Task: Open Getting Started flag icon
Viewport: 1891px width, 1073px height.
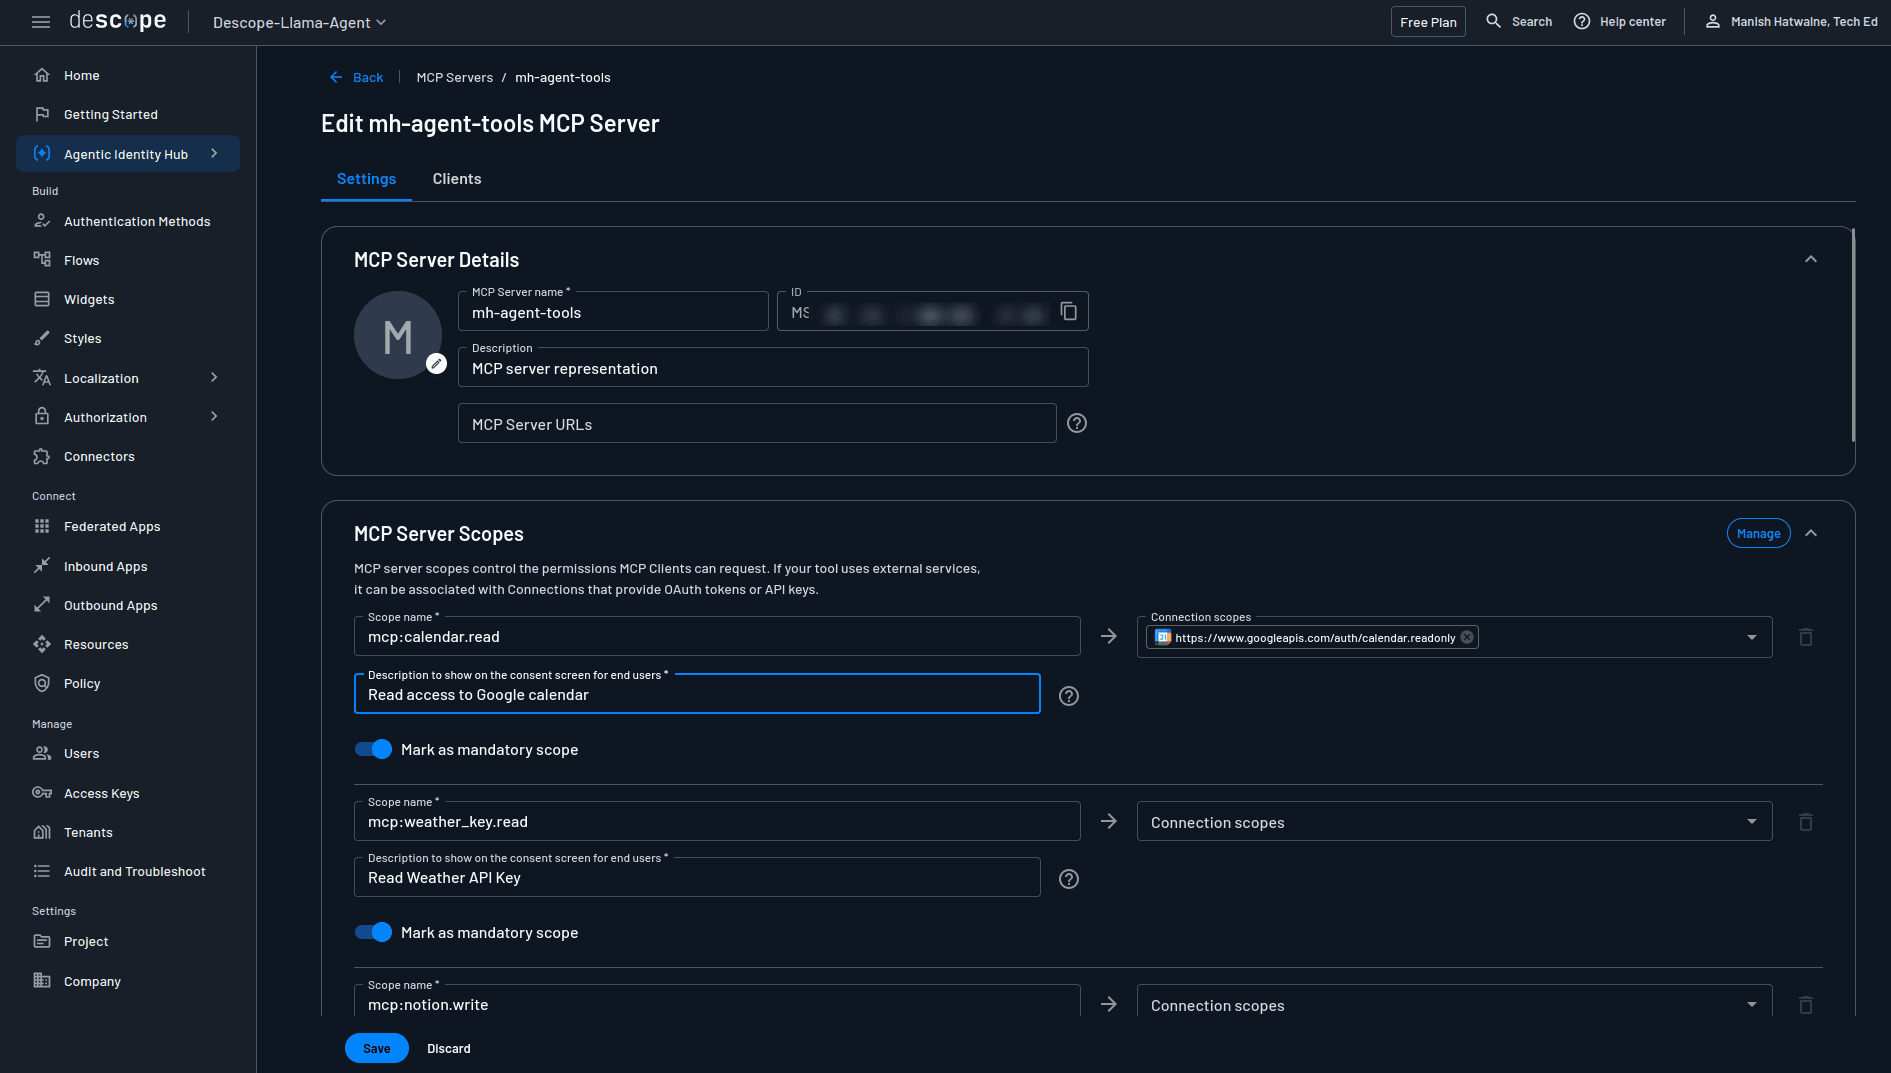Action: pyautogui.click(x=42, y=114)
